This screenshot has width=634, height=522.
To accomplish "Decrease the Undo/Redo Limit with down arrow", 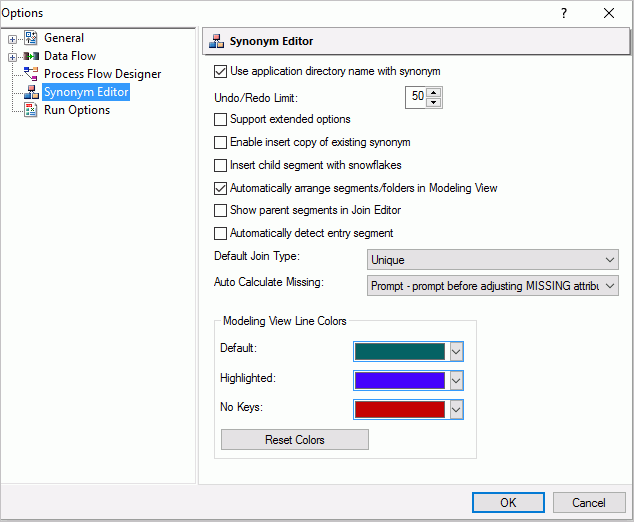I will point(433,102).
